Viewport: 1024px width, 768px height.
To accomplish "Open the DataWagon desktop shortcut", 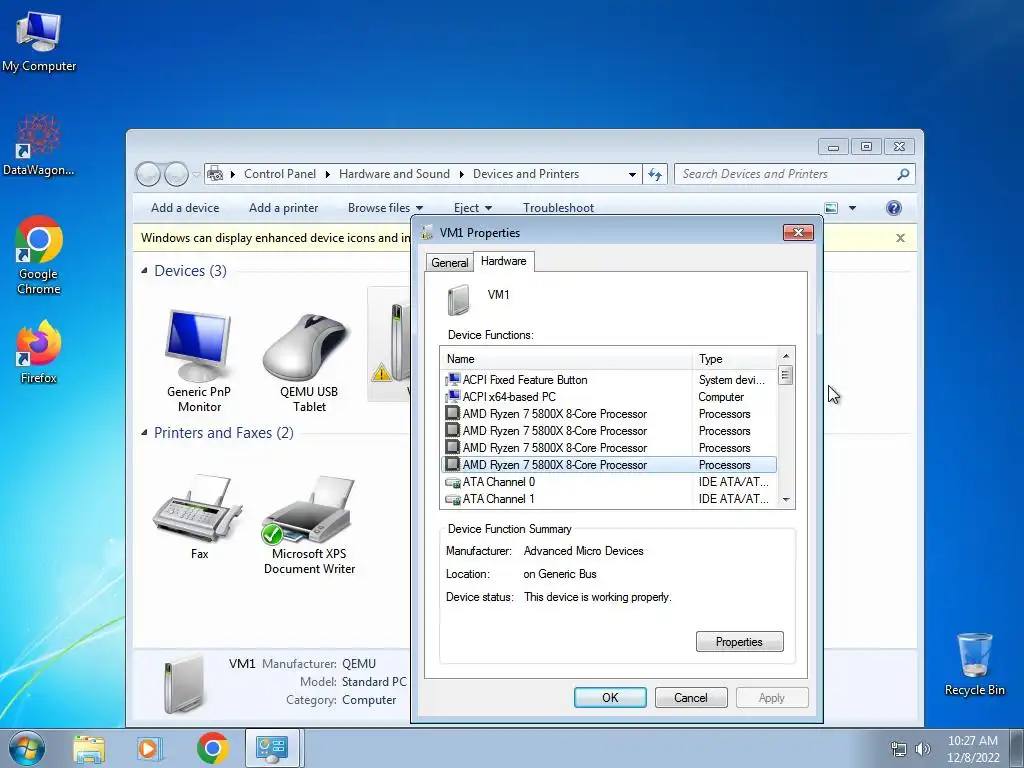I will click(39, 145).
